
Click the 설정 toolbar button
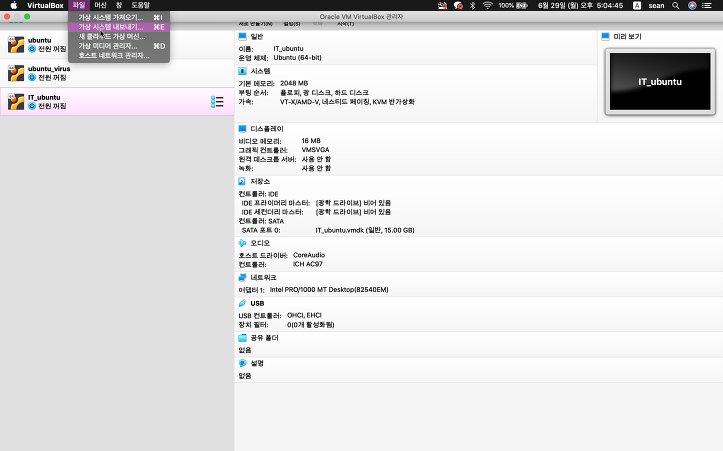[x=291, y=24]
